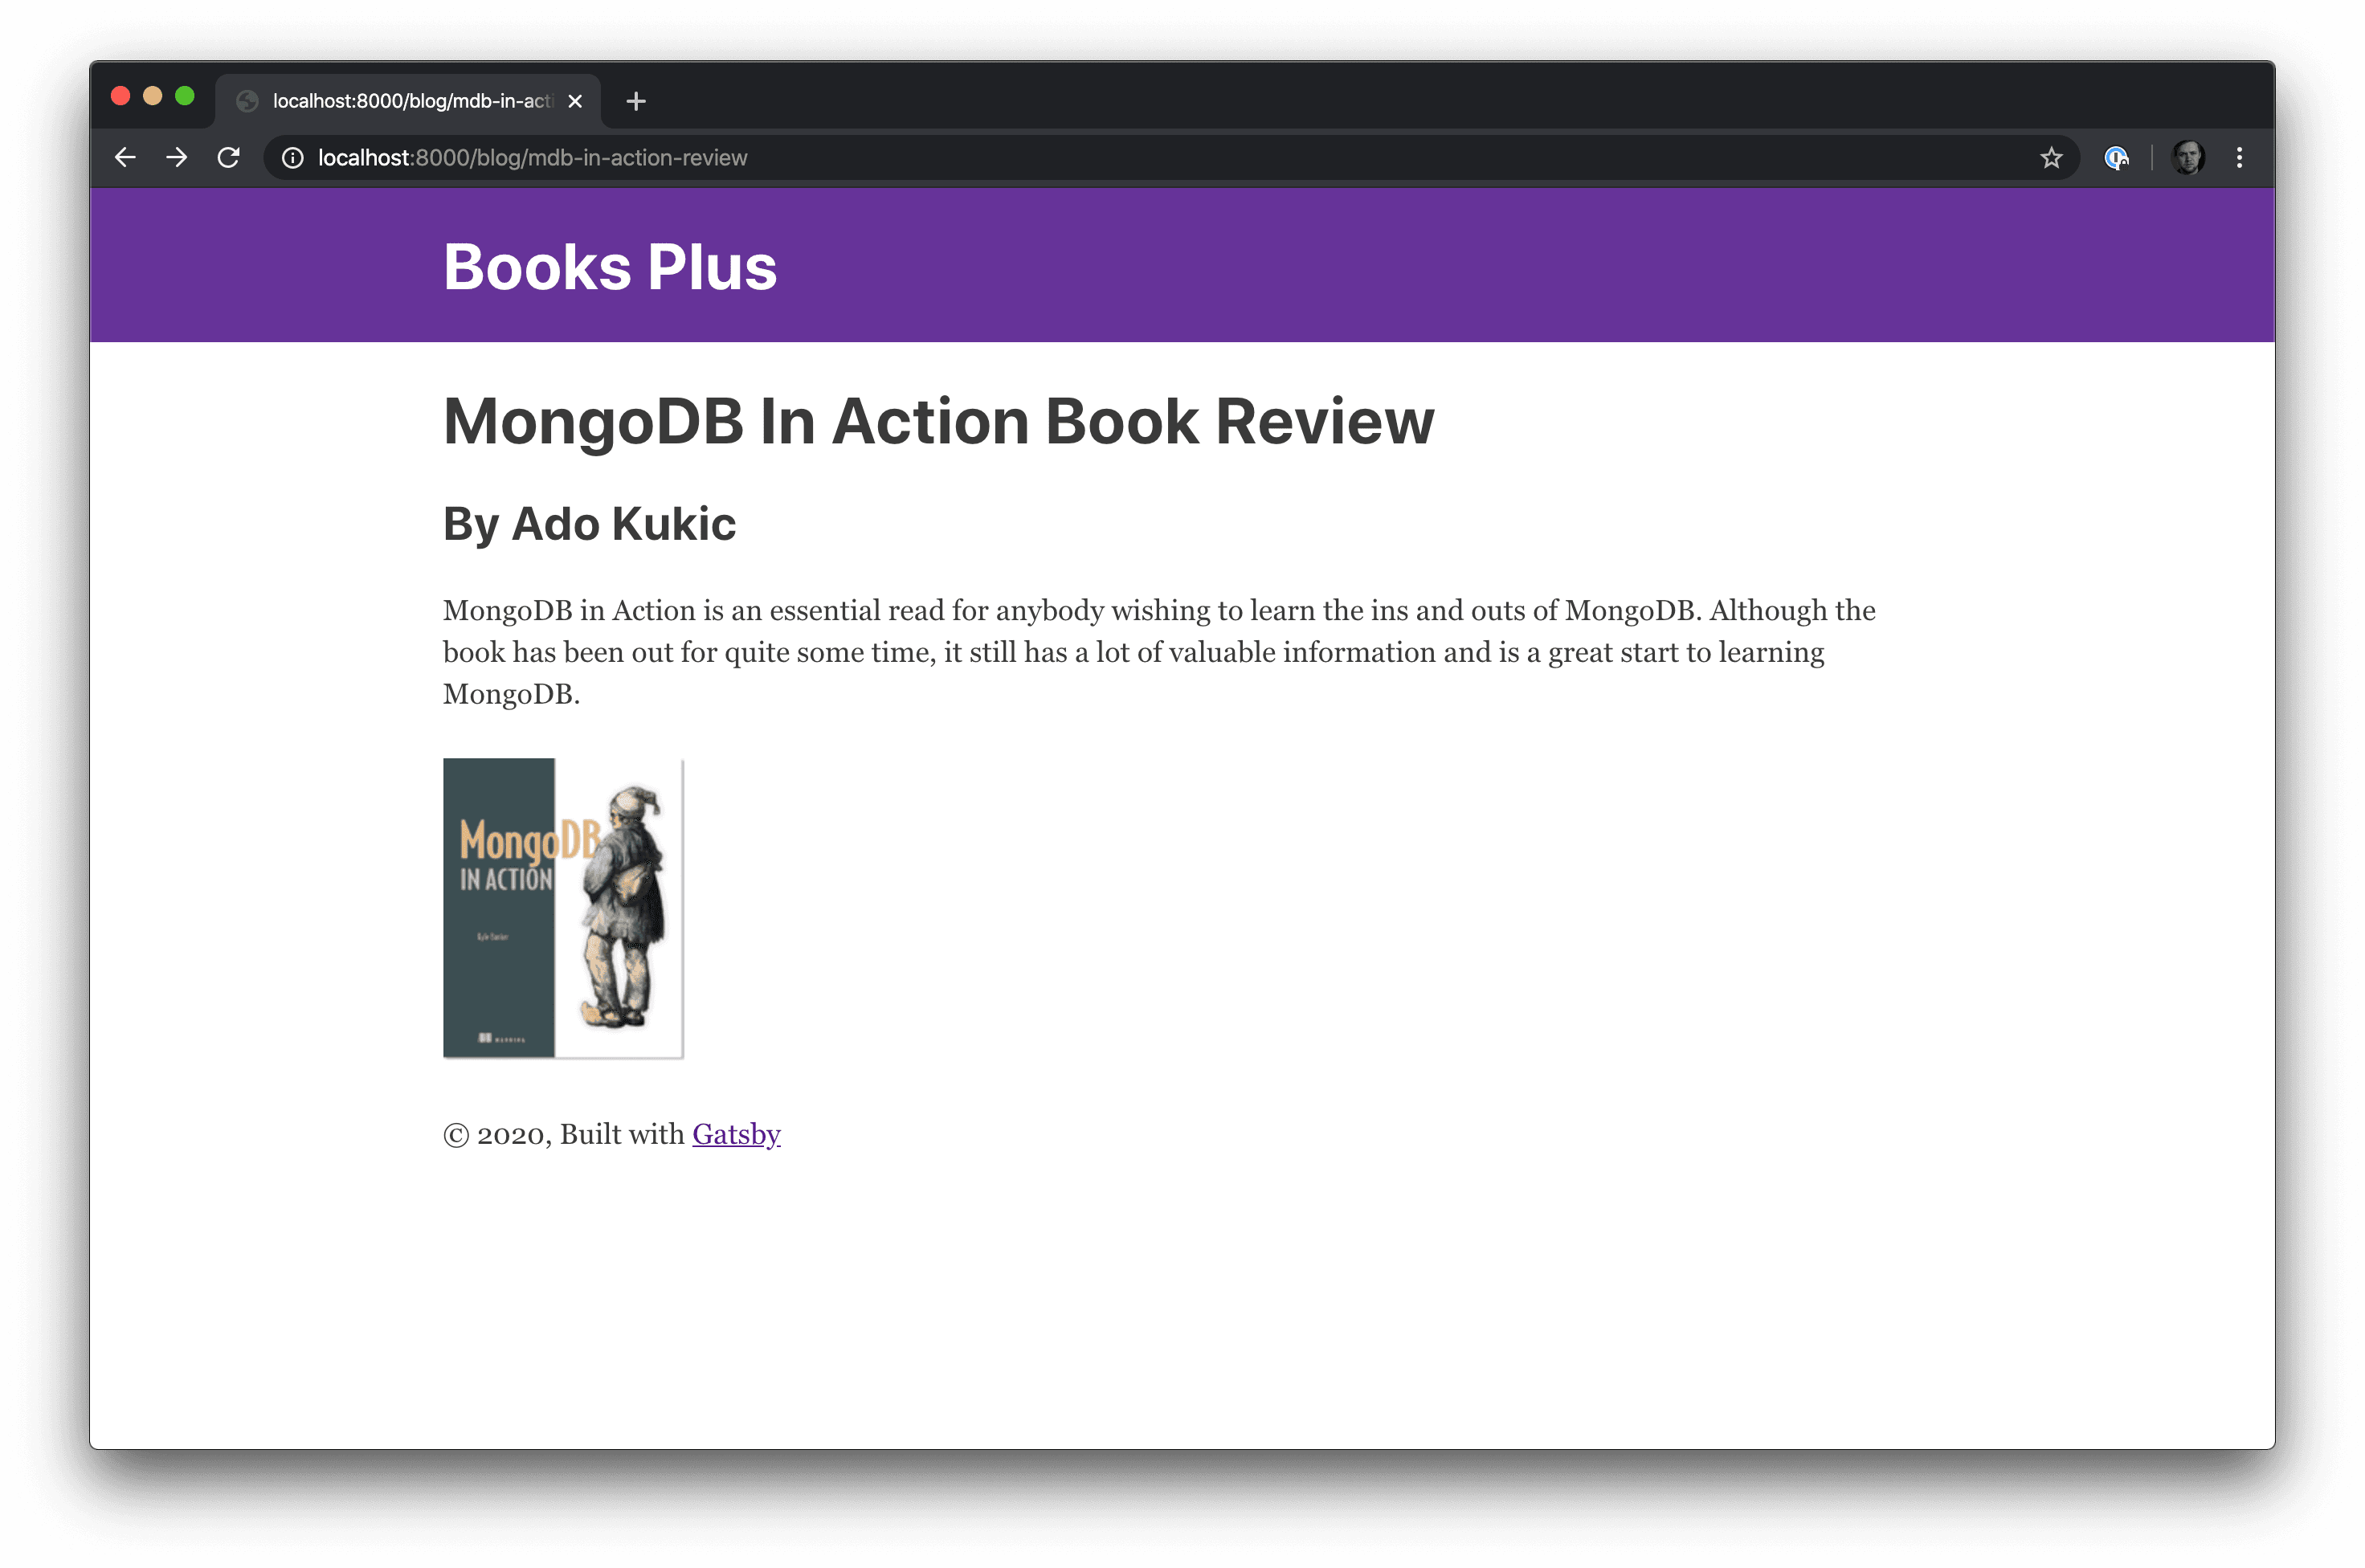
Task: Click the extension icon in the toolbar
Action: tap(2117, 157)
